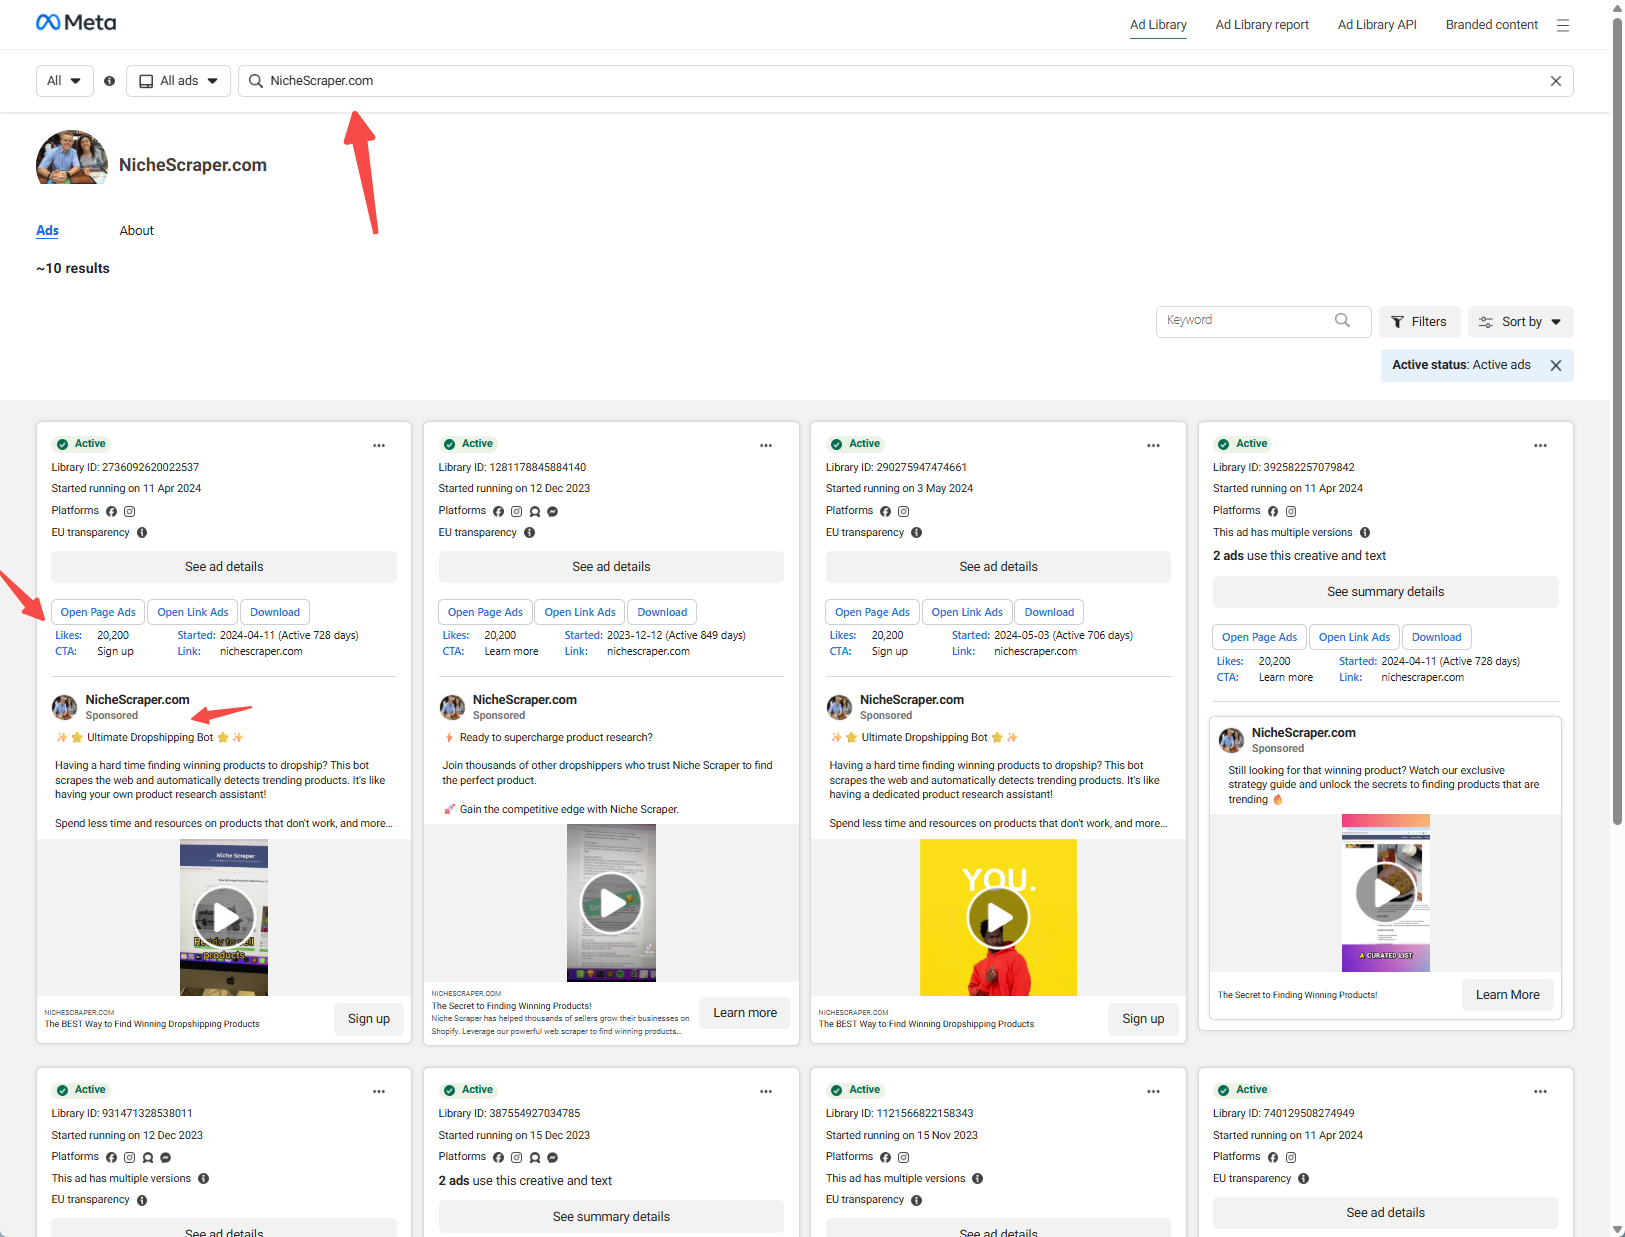The image size is (1625, 1237).
Task: Click EU transparency info icon on ad 2736092620022537
Action: tap(142, 533)
